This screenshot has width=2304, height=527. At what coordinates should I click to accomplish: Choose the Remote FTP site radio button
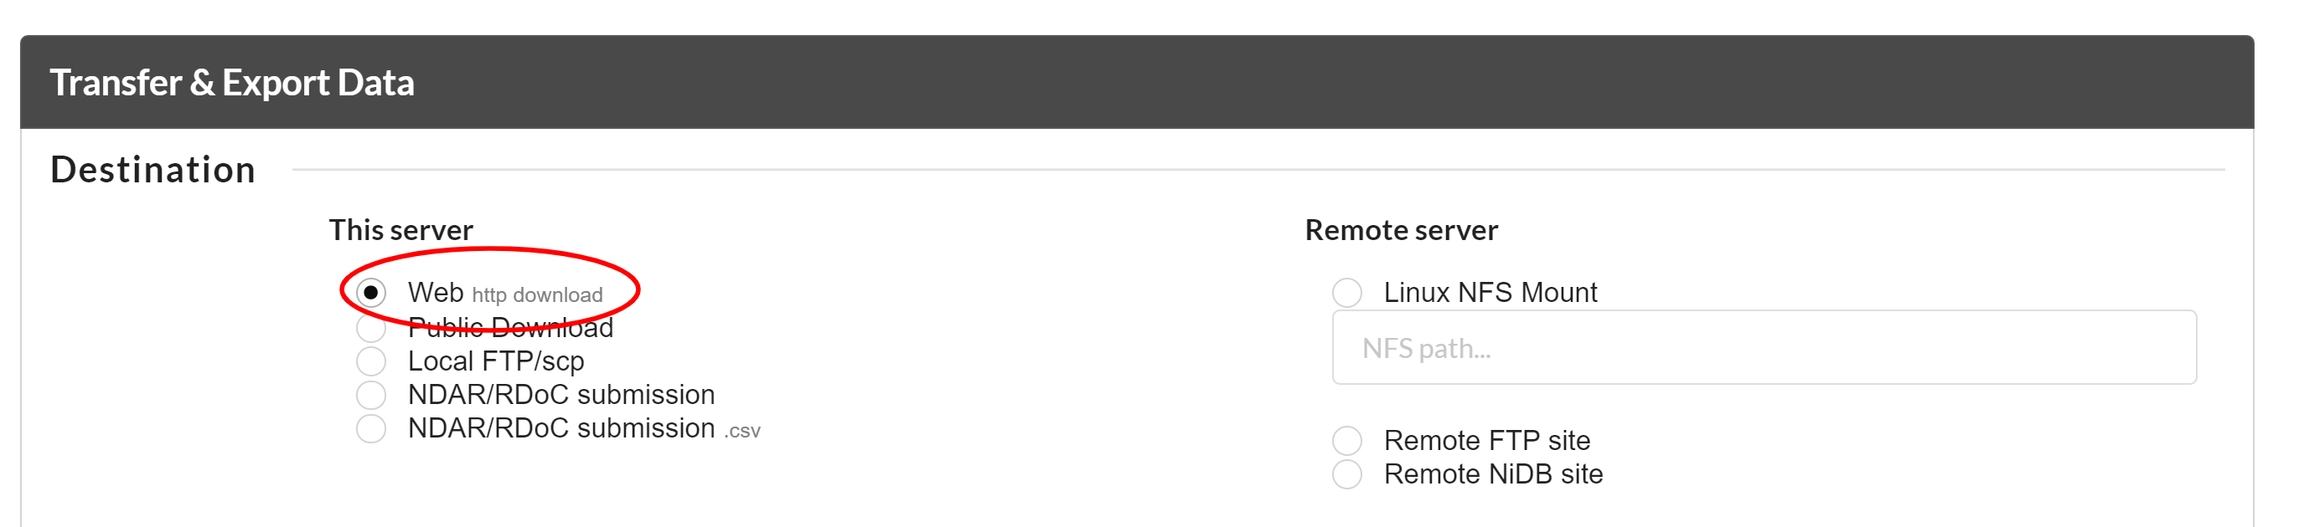(x=1347, y=441)
